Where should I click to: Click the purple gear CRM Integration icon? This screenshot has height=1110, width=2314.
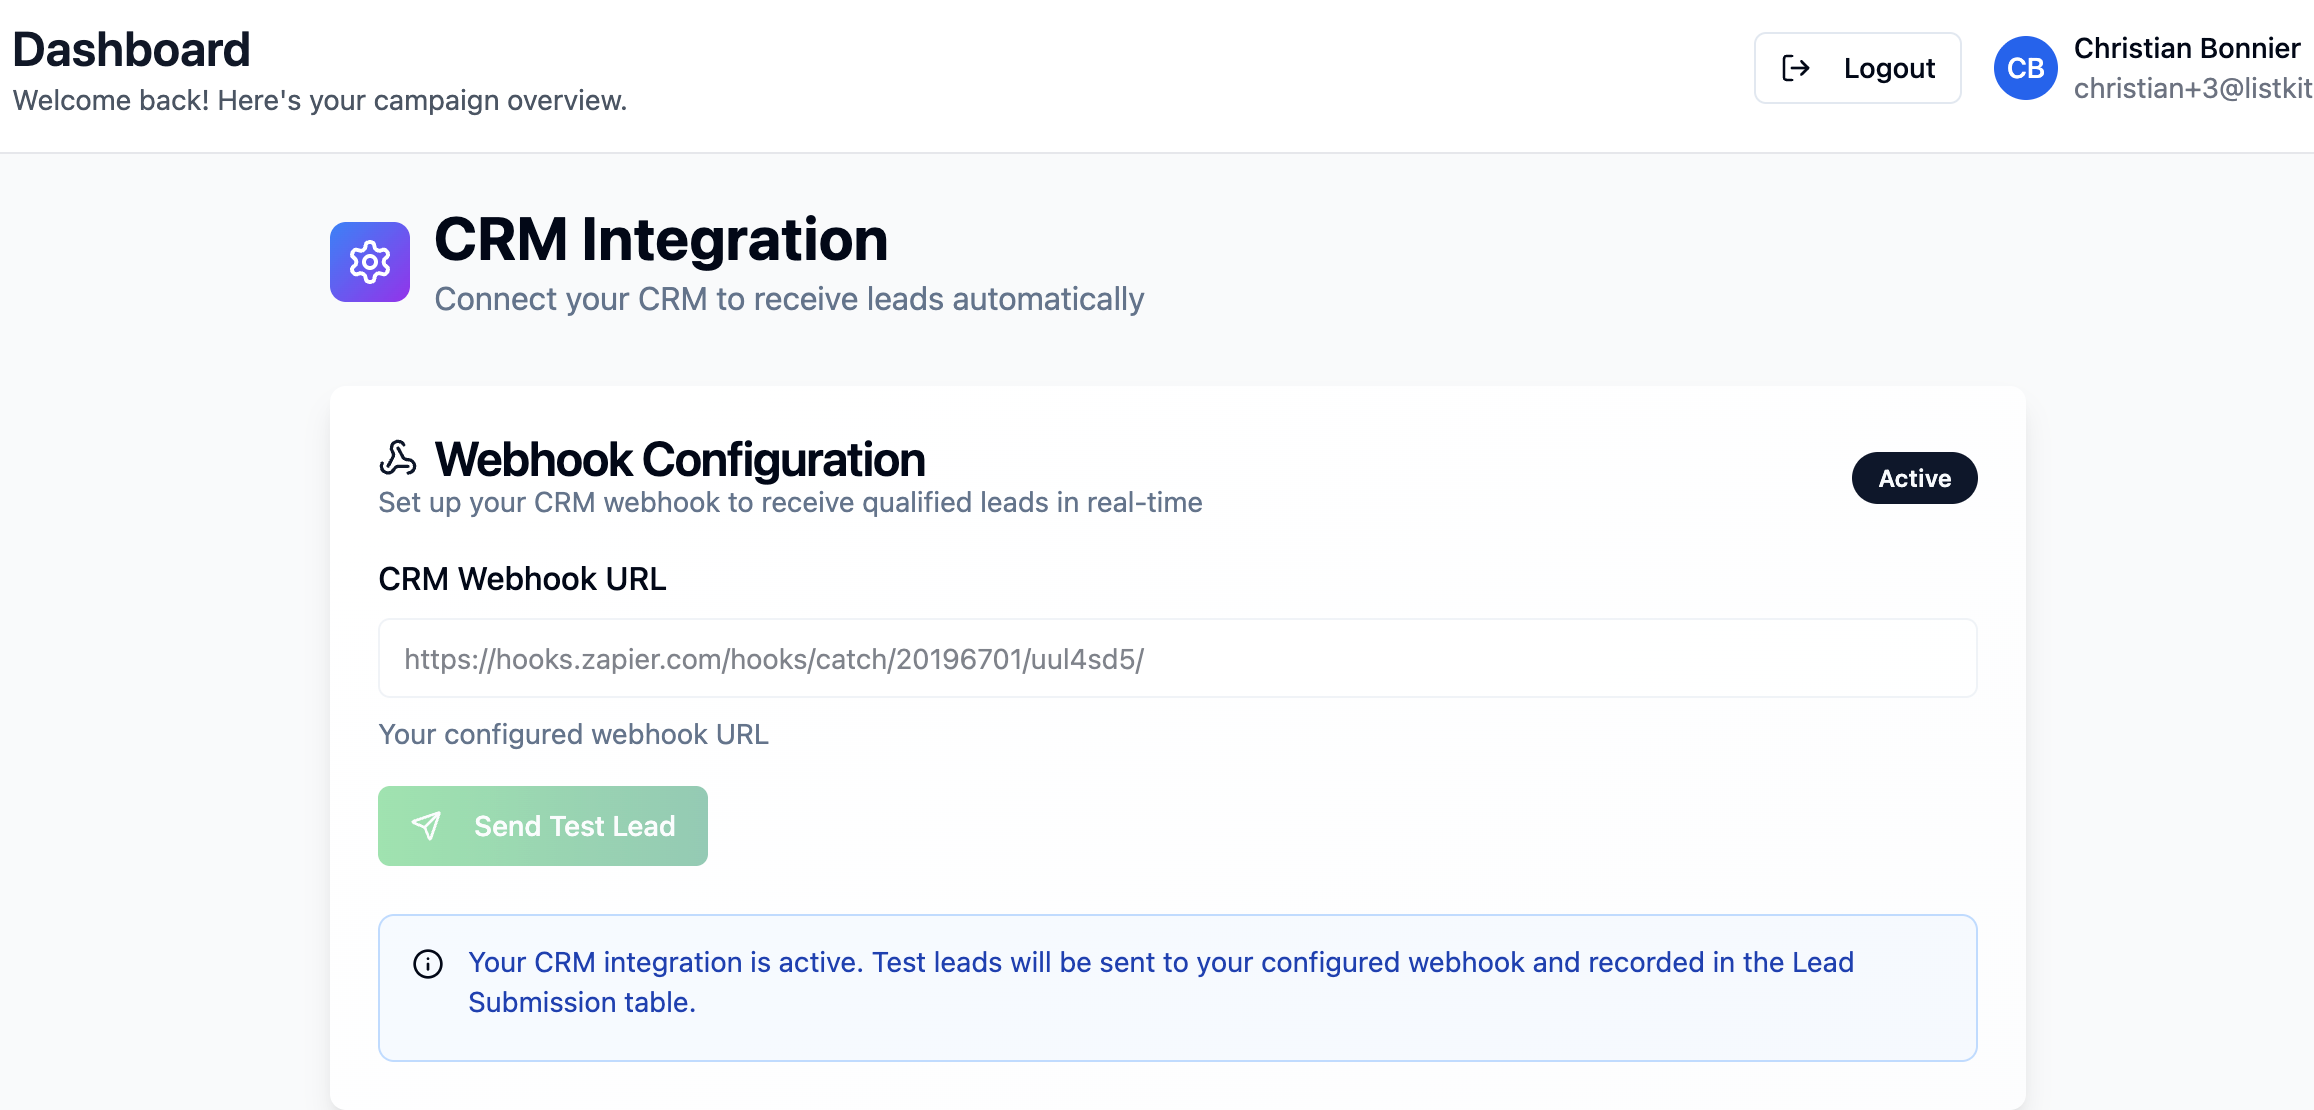tap(370, 262)
